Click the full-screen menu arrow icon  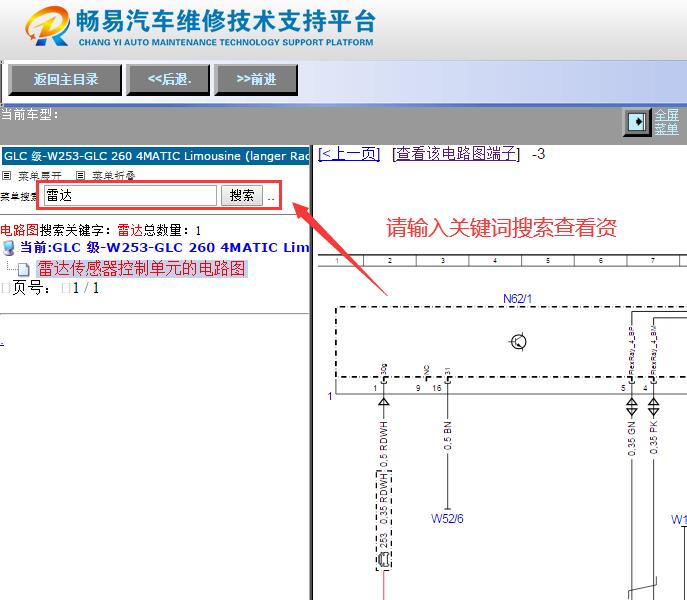(x=637, y=122)
